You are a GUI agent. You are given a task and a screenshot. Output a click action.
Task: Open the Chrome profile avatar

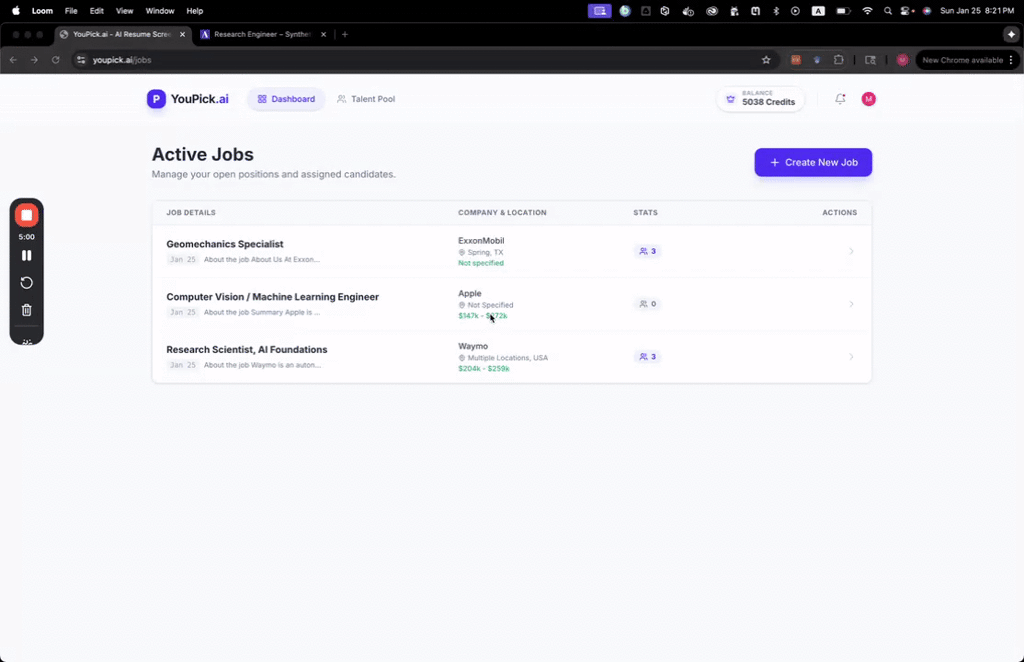click(x=903, y=60)
